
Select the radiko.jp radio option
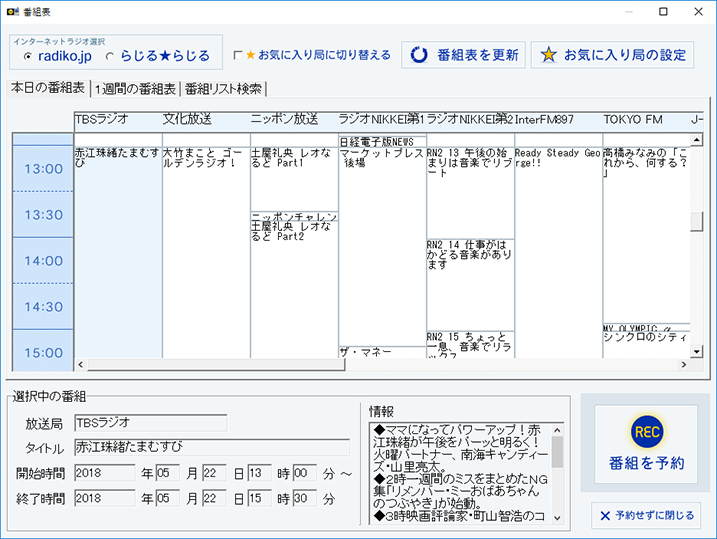point(25,56)
